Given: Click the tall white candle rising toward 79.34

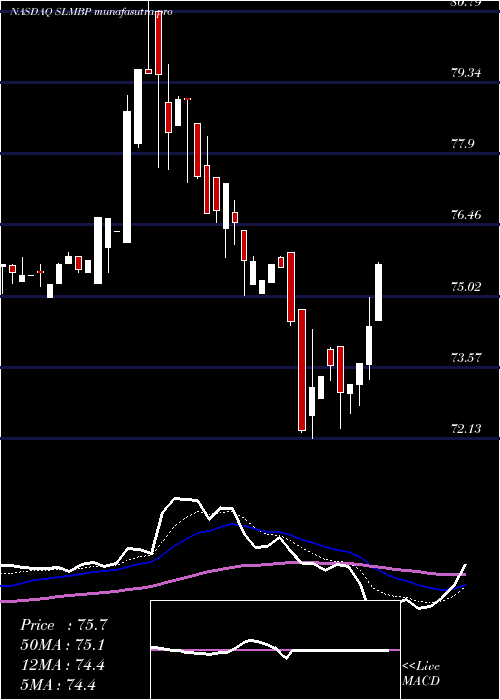Looking at the screenshot, I should [x=127, y=177].
